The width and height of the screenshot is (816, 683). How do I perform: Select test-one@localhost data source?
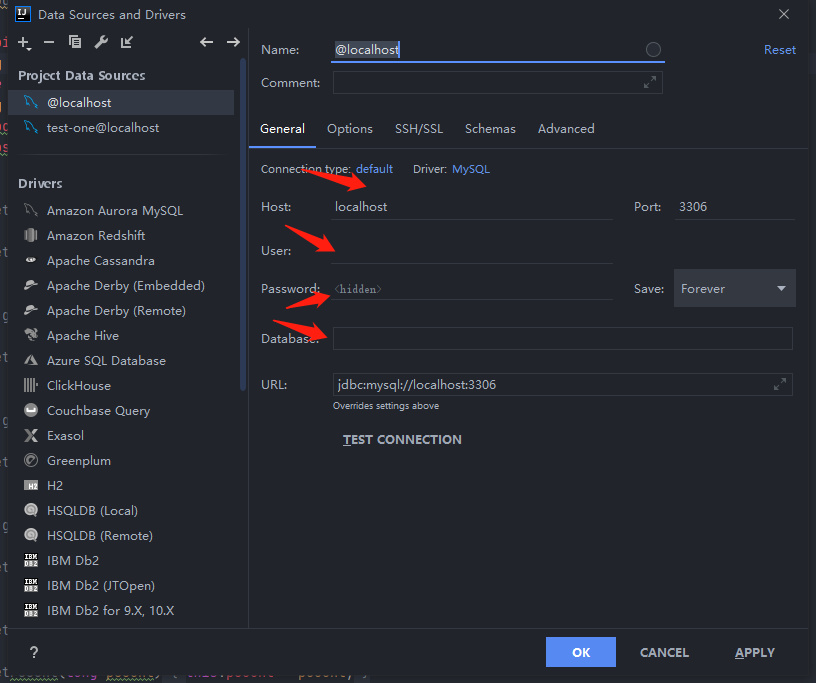click(121, 128)
